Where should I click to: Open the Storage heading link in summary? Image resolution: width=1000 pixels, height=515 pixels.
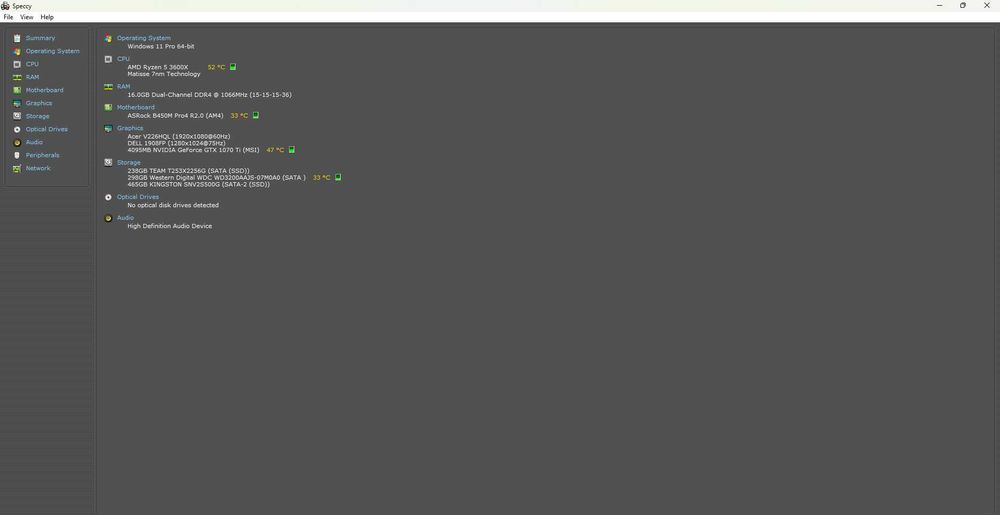pos(129,163)
